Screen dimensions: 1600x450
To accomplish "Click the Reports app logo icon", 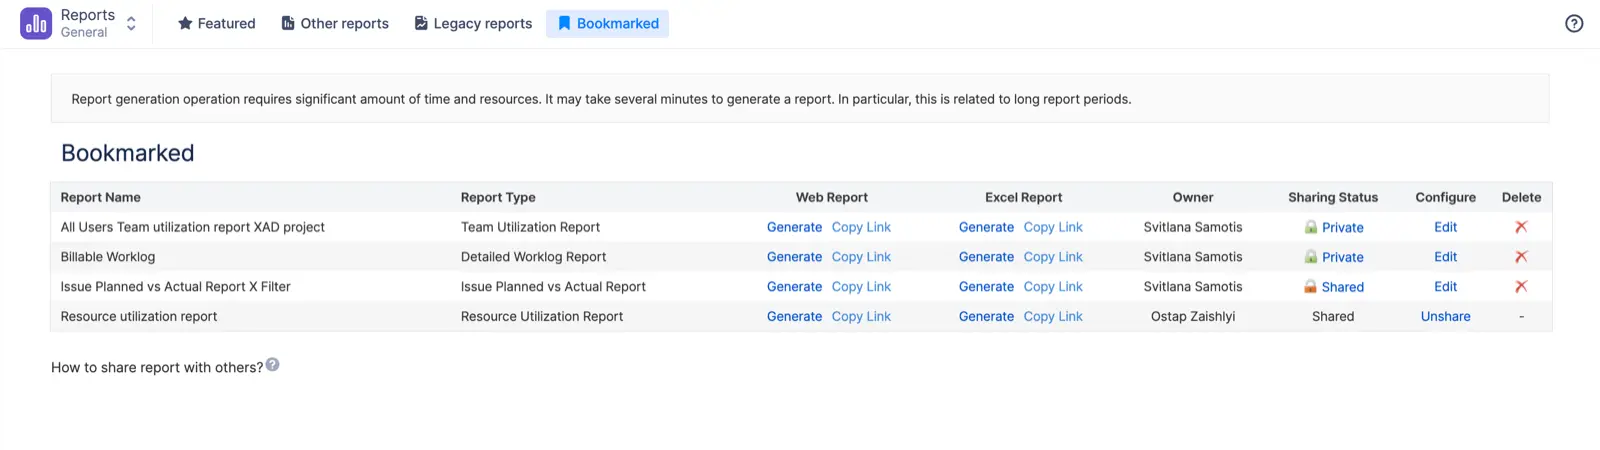I will pos(36,23).
